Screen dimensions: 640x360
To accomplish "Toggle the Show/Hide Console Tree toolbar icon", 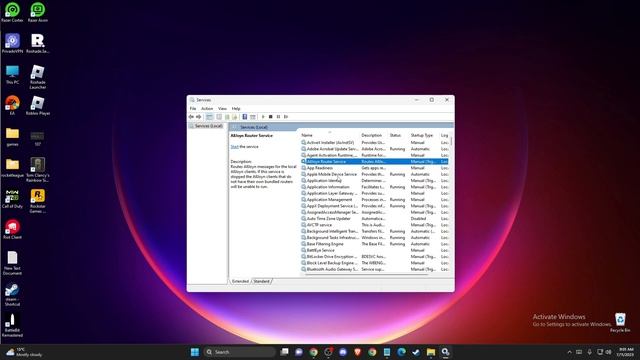I will (x=209, y=117).
